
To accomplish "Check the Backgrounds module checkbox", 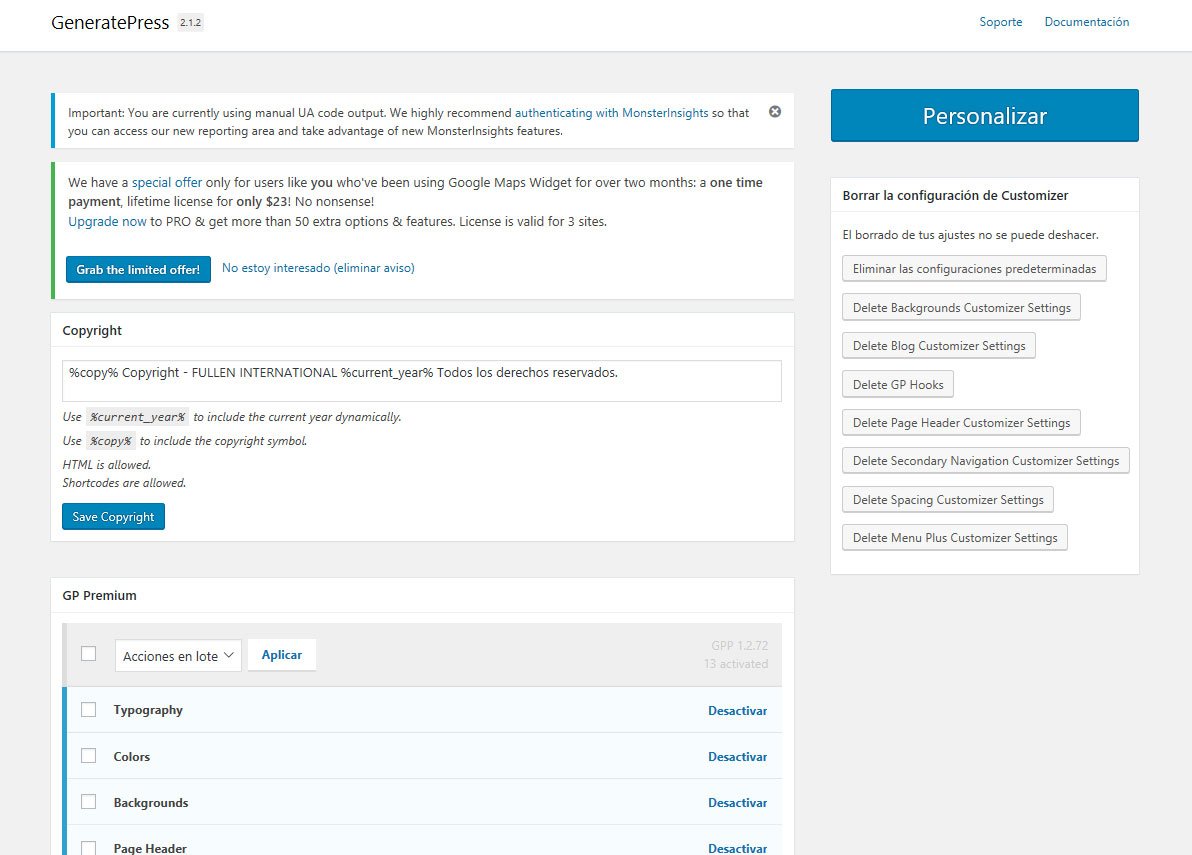I will point(89,802).
